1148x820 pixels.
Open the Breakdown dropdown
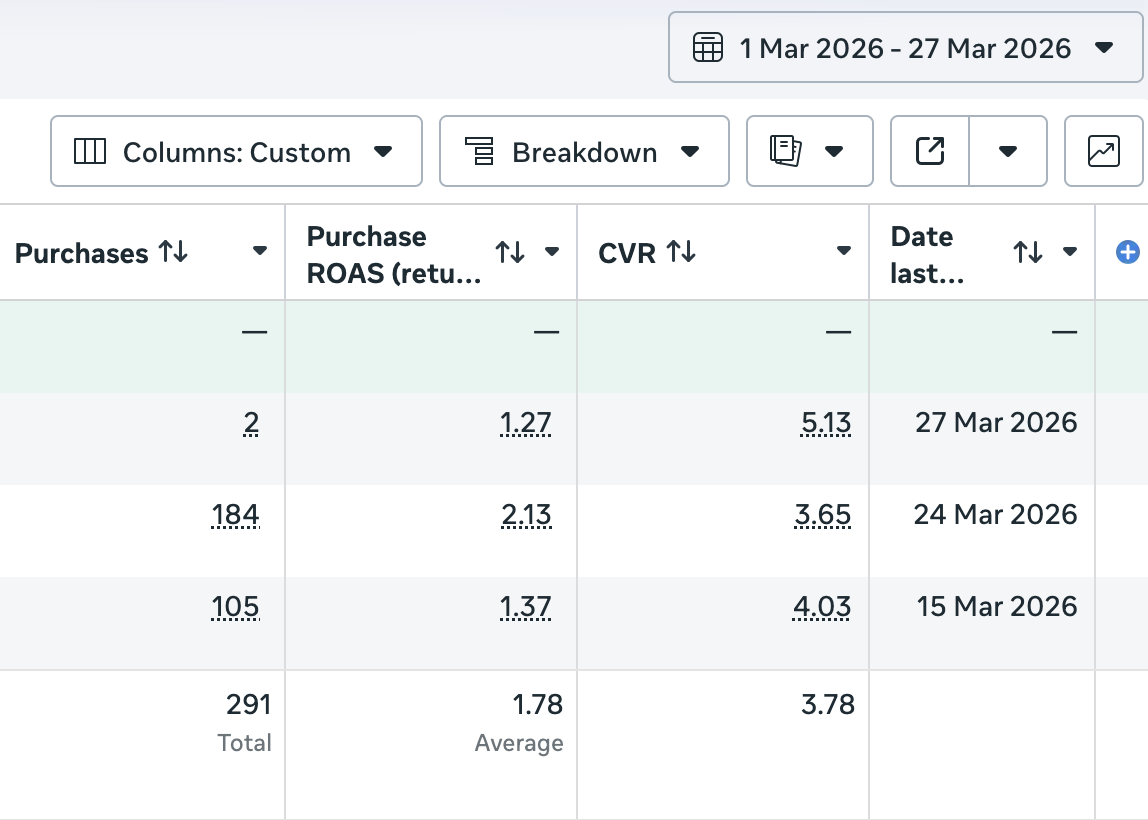584,152
